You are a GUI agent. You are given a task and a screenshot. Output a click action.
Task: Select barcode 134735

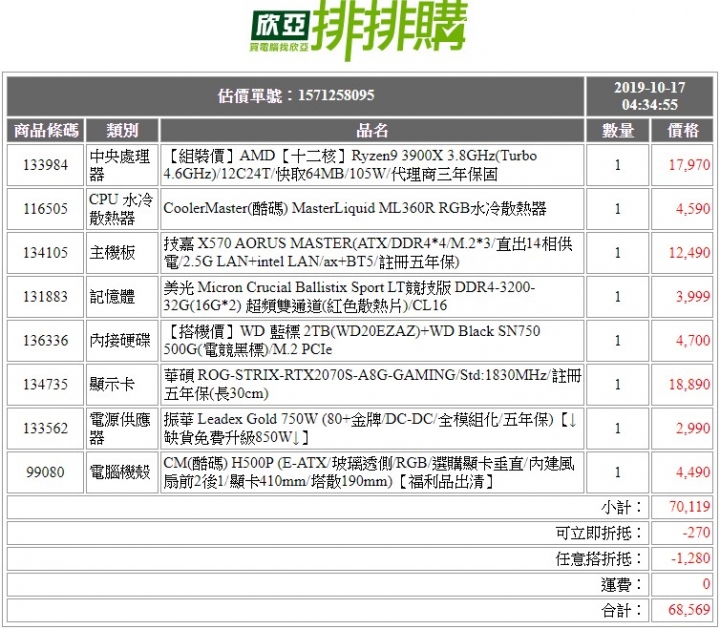coord(45,384)
